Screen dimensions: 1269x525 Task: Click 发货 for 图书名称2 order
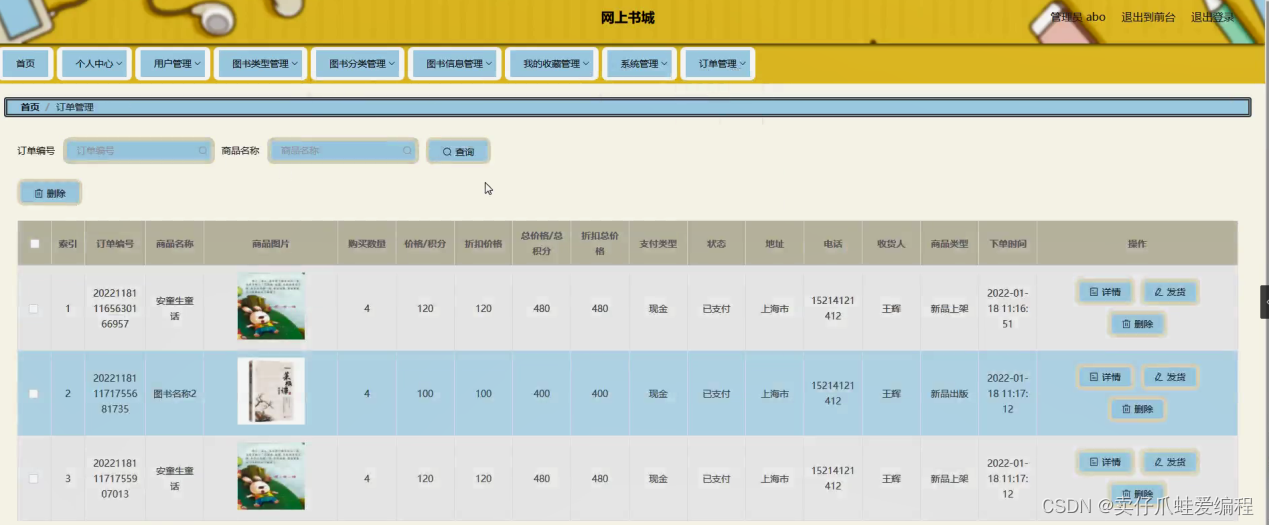click(x=1169, y=377)
